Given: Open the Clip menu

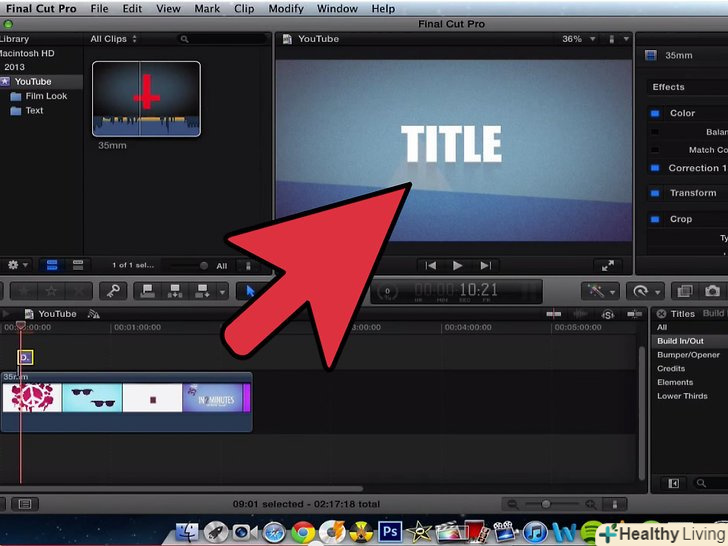Looking at the screenshot, I should click(x=244, y=9).
